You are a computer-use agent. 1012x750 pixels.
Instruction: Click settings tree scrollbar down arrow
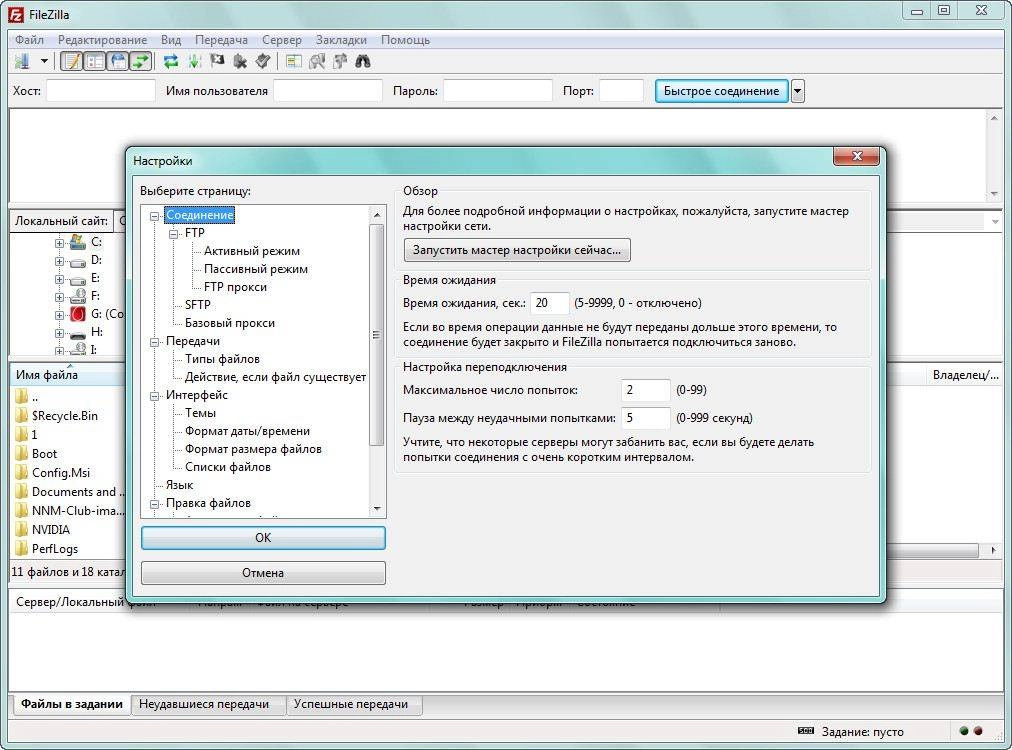(377, 509)
